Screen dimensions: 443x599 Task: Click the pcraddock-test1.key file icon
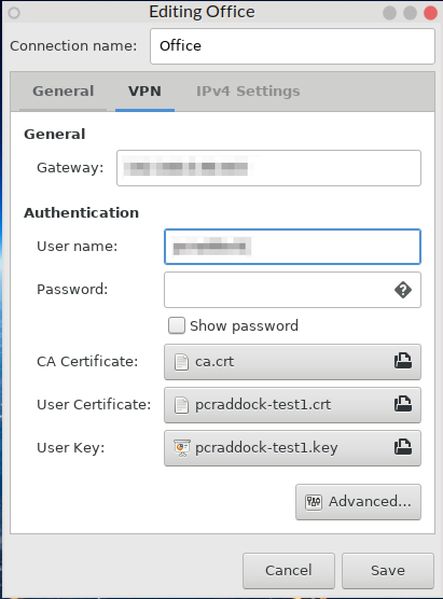(x=182, y=448)
